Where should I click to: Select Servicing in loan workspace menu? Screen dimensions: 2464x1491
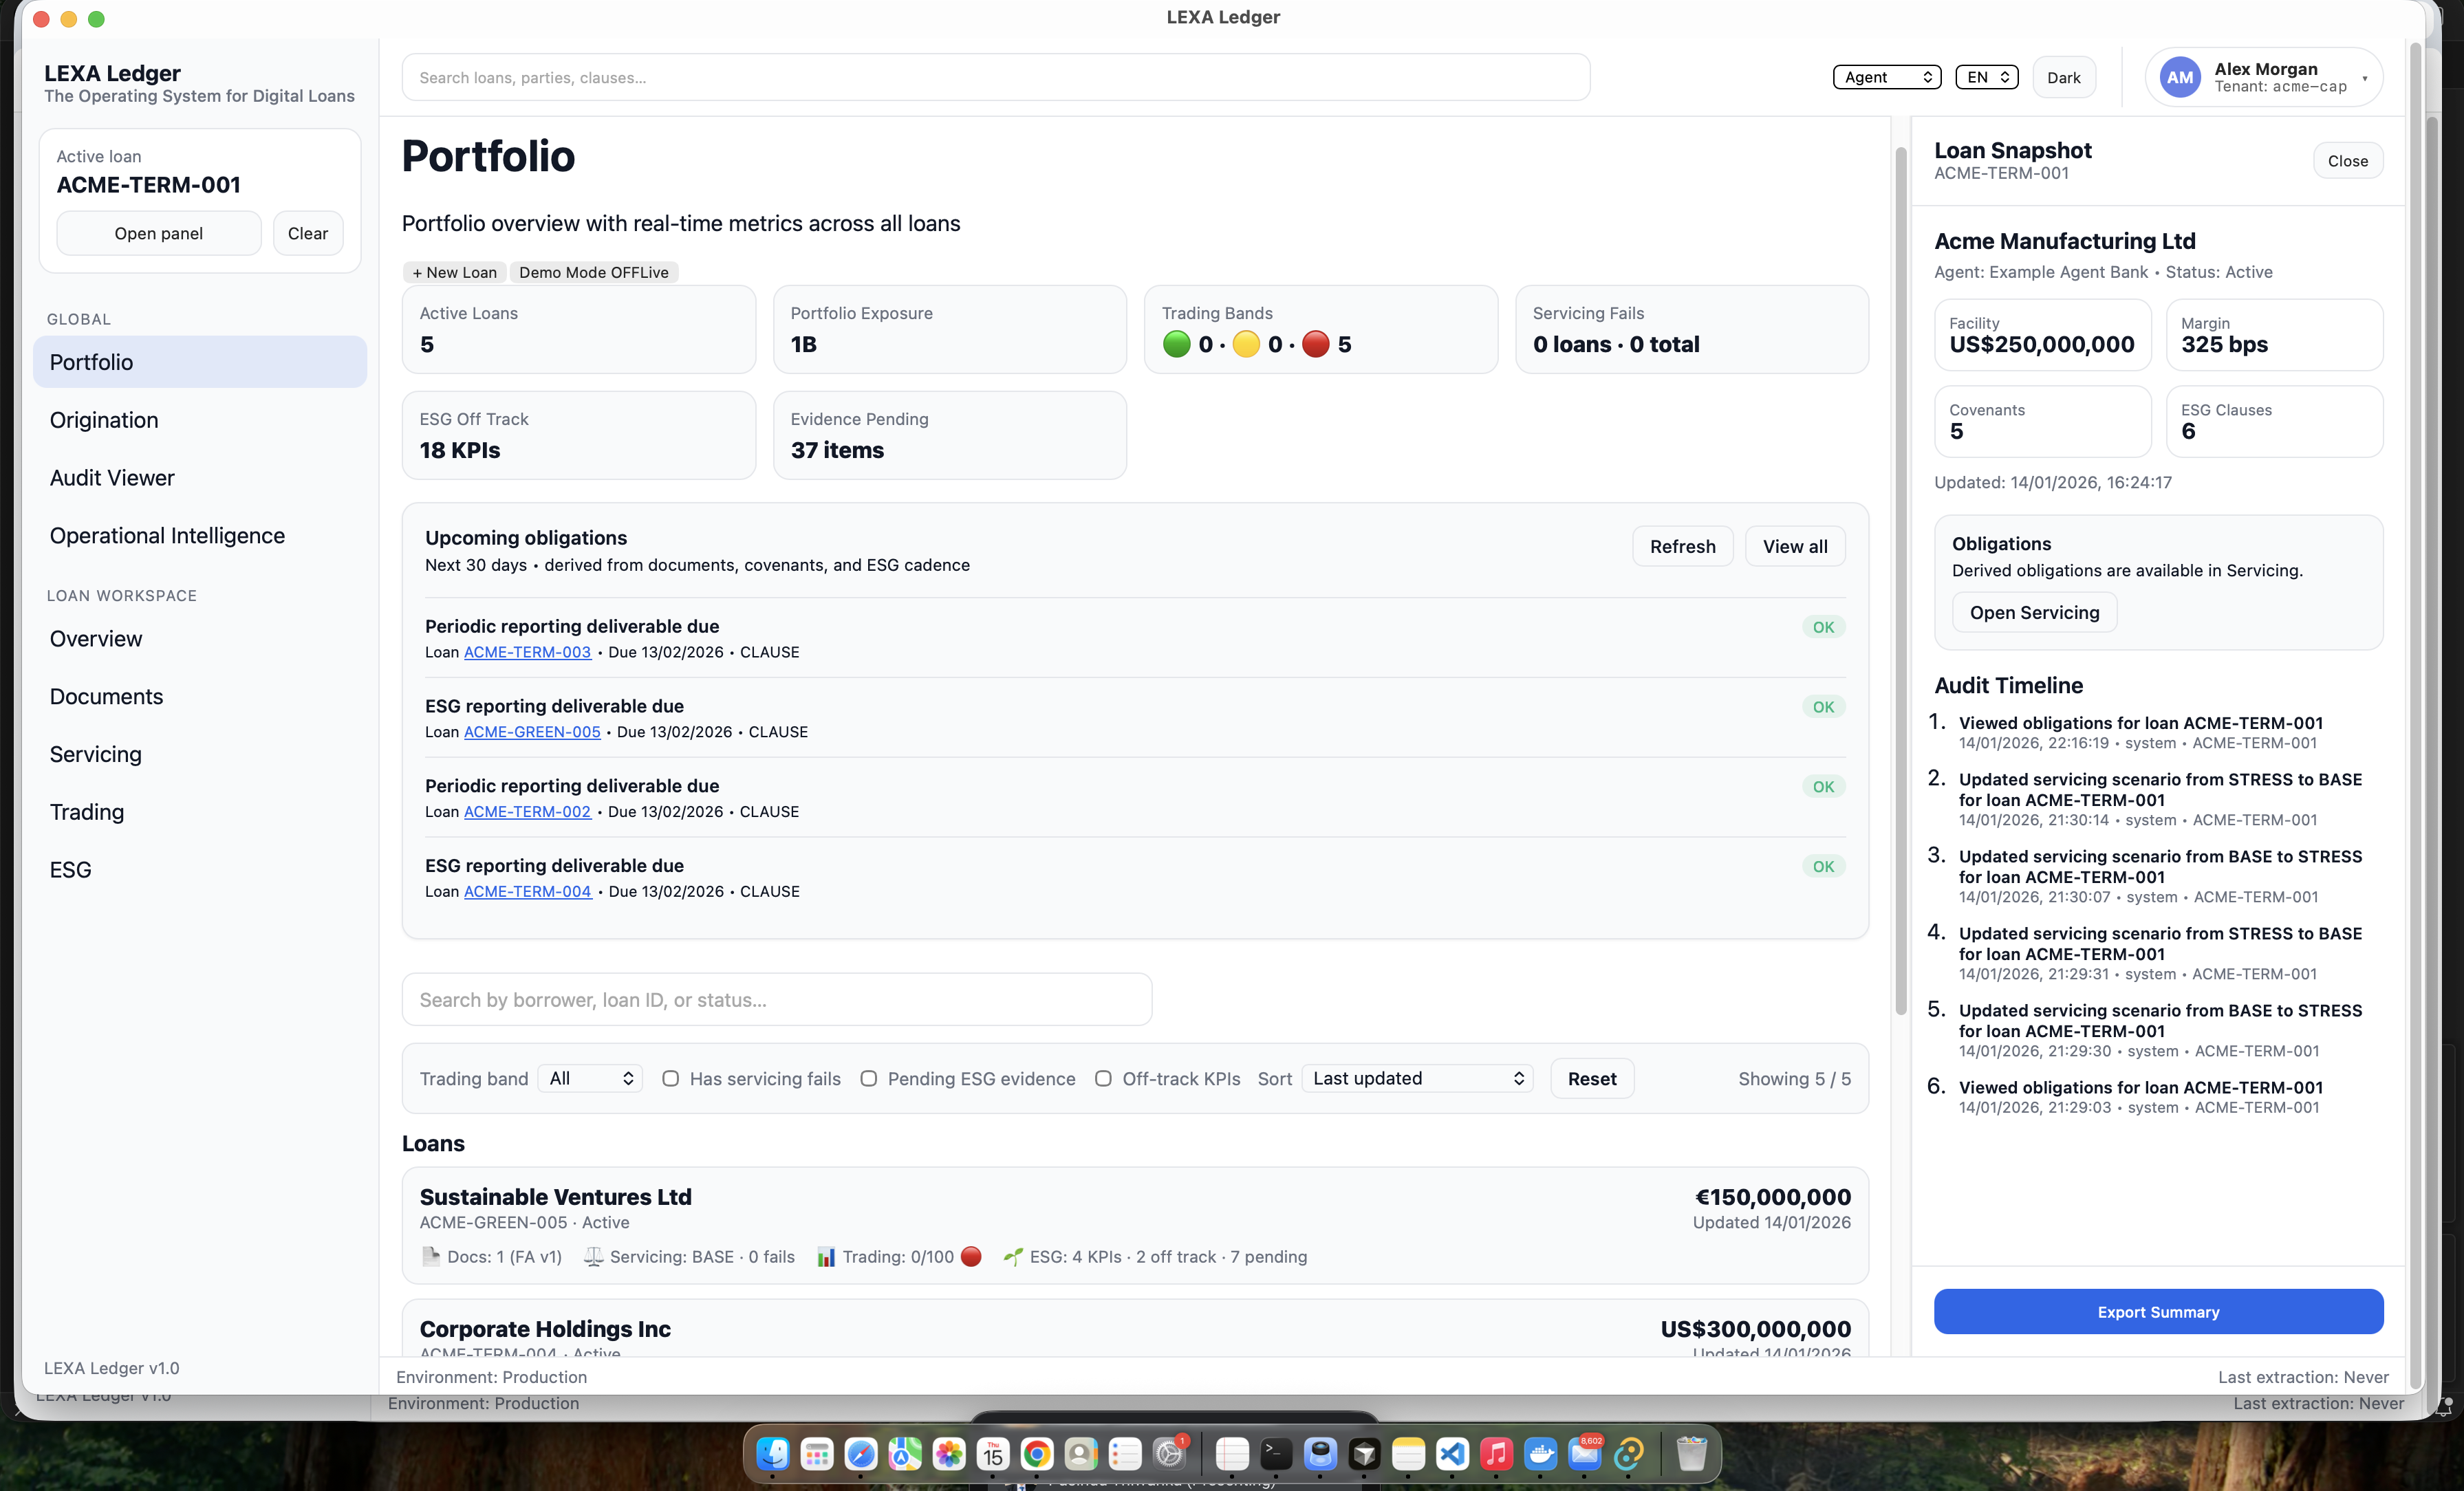pos(96,754)
